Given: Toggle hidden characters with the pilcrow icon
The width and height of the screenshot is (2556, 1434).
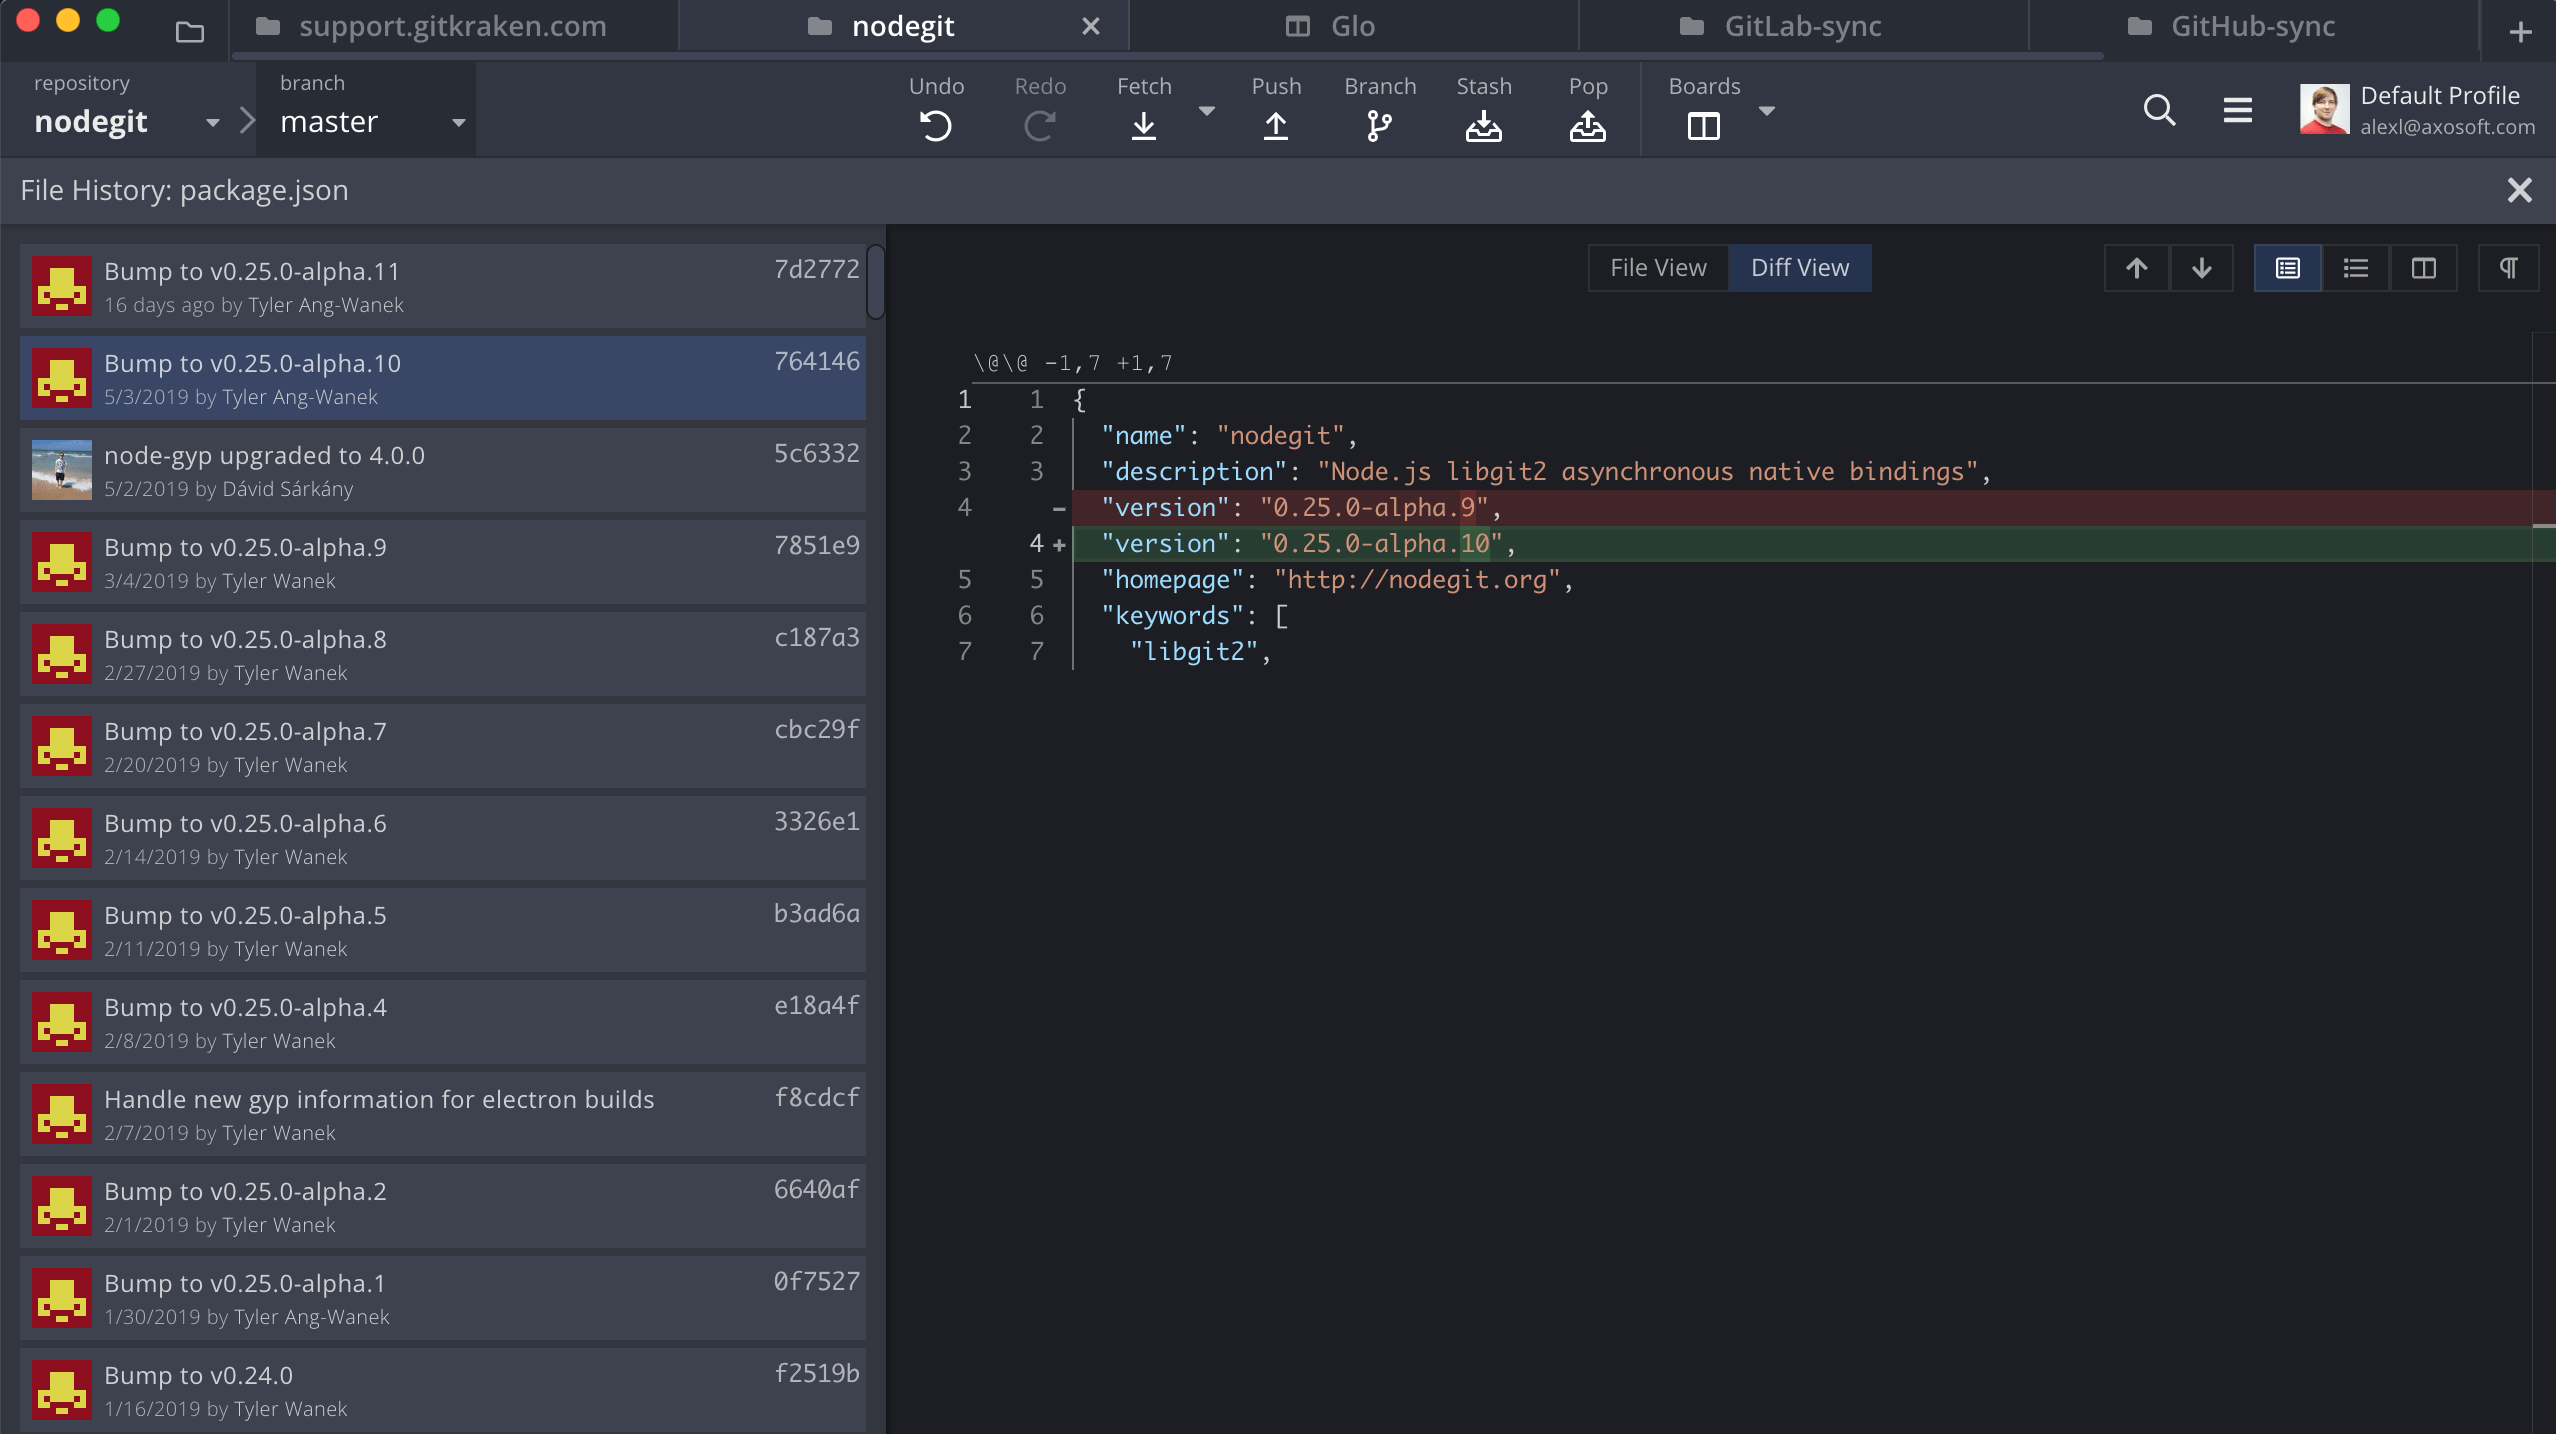Looking at the screenshot, I should (x=2509, y=268).
